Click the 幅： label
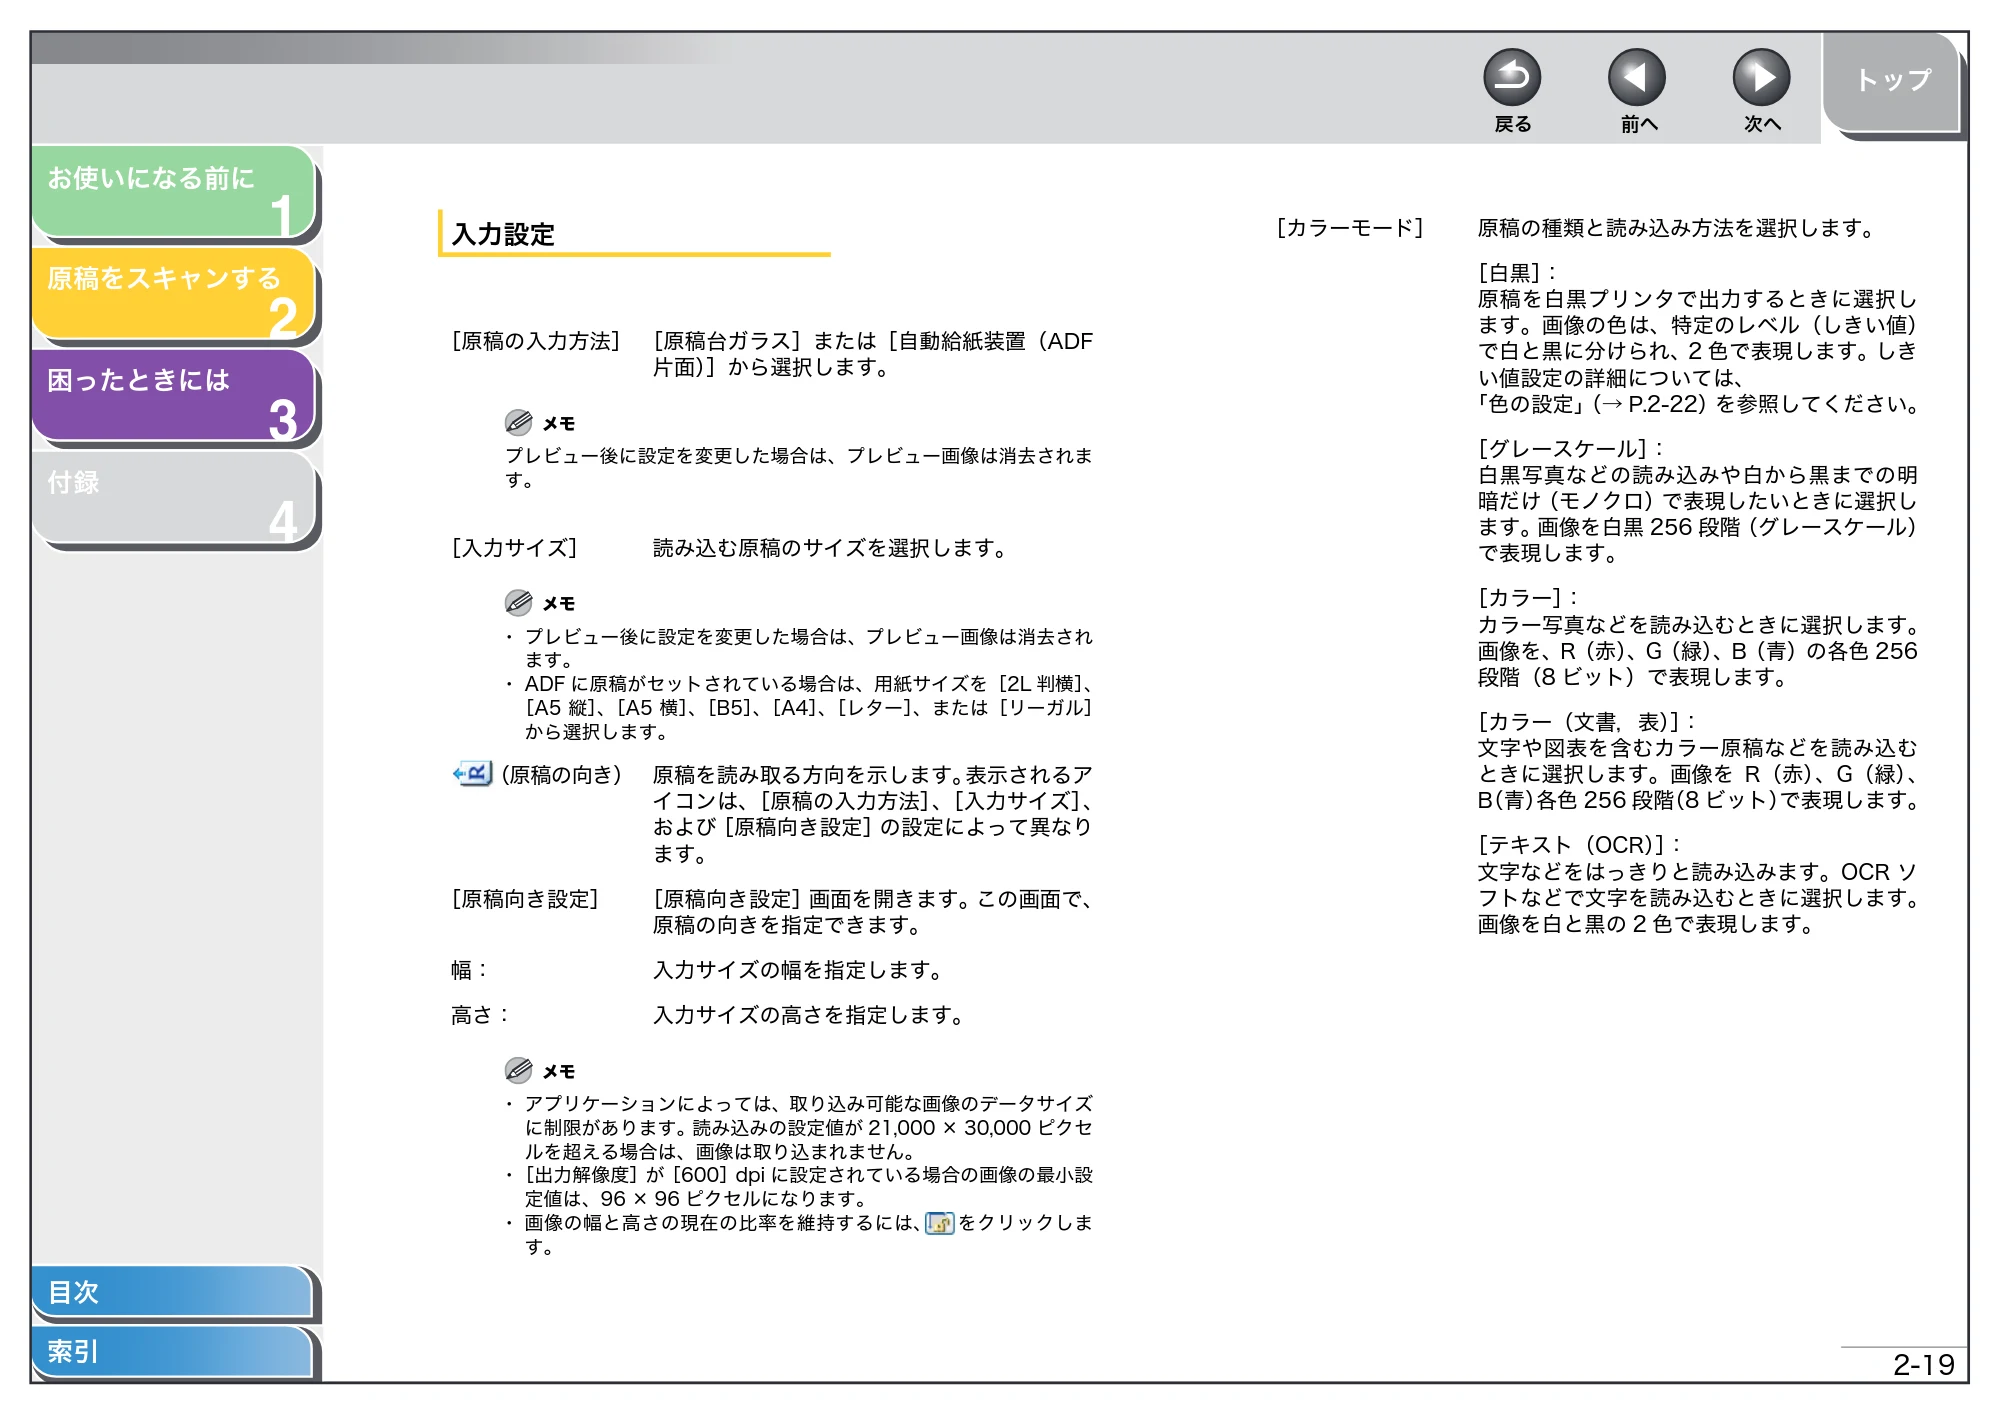 469,970
